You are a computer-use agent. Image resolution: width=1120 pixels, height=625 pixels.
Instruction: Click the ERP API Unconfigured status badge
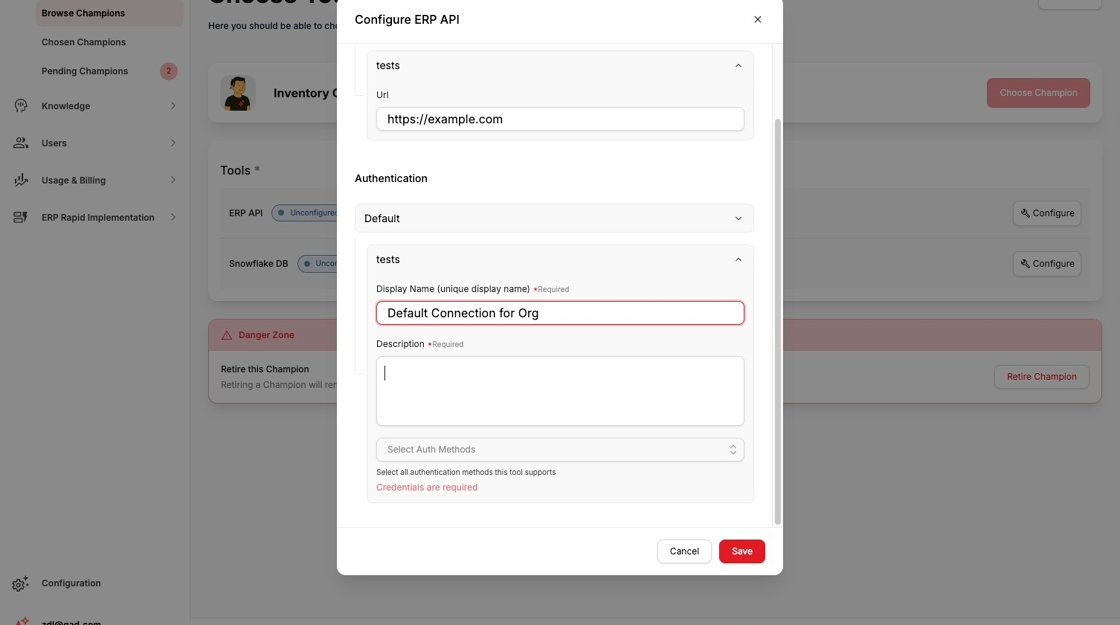pyautogui.click(x=306, y=213)
